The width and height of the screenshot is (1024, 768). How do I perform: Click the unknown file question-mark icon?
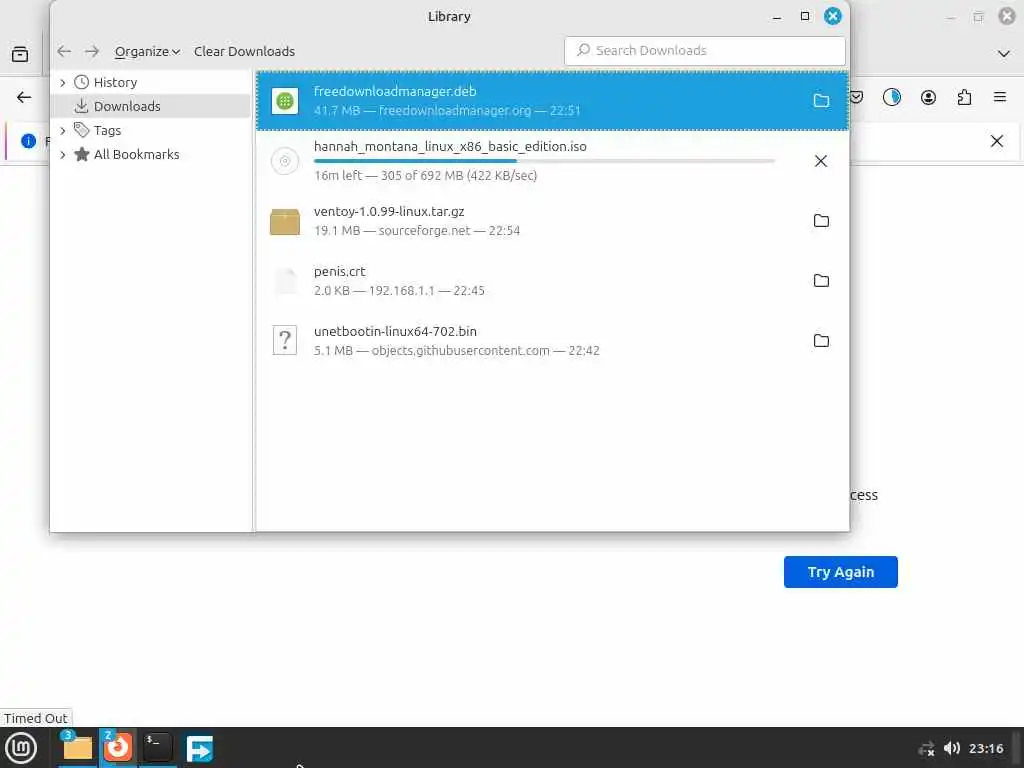tap(285, 340)
